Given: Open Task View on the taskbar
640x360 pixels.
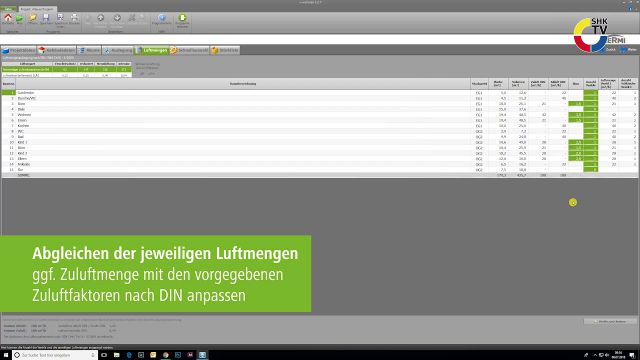Looking at the screenshot, I should point(104,355).
